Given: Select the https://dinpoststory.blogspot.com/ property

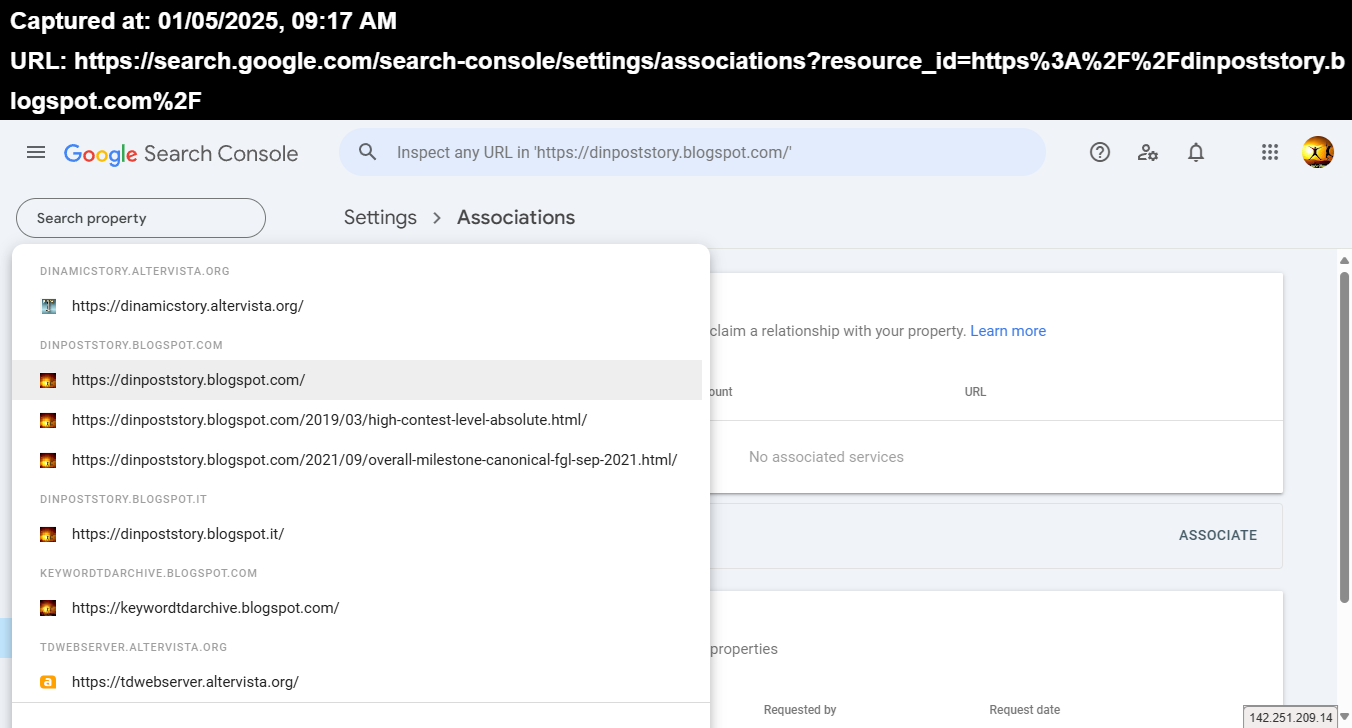Looking at the screenshot, I should coord(189,380).
